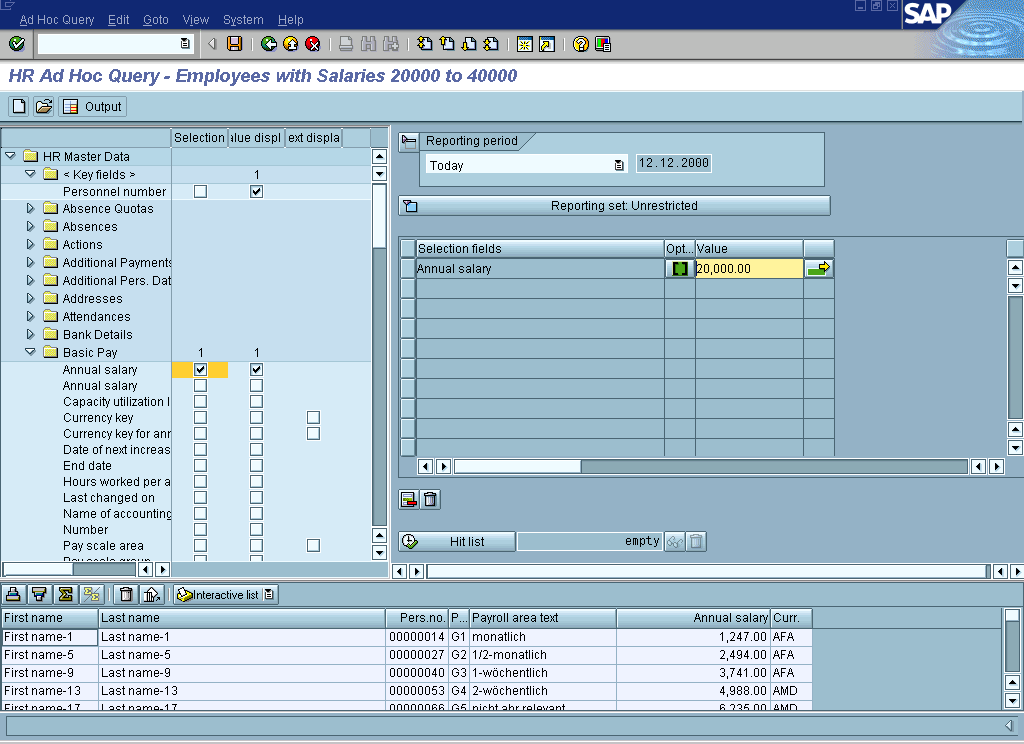Image resolution: width=1024 pixels, height=744 pixels.
Task: Click the Set Filter funnel icon
Action: pyautogui.click(x=39, y=594)
